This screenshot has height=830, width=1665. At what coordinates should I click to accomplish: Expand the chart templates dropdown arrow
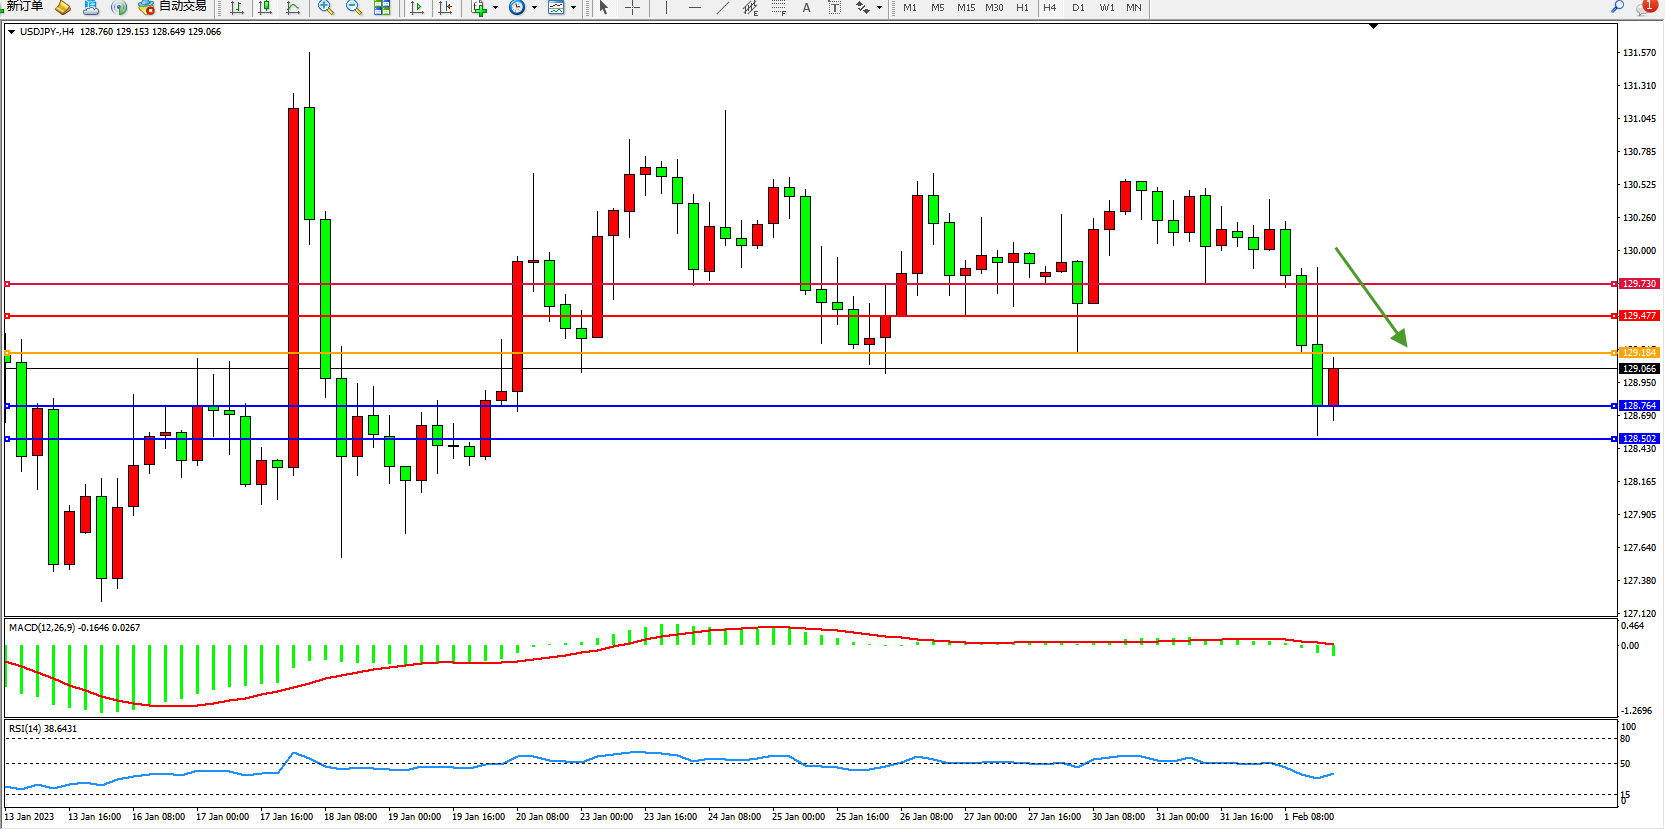pos(574,8)
